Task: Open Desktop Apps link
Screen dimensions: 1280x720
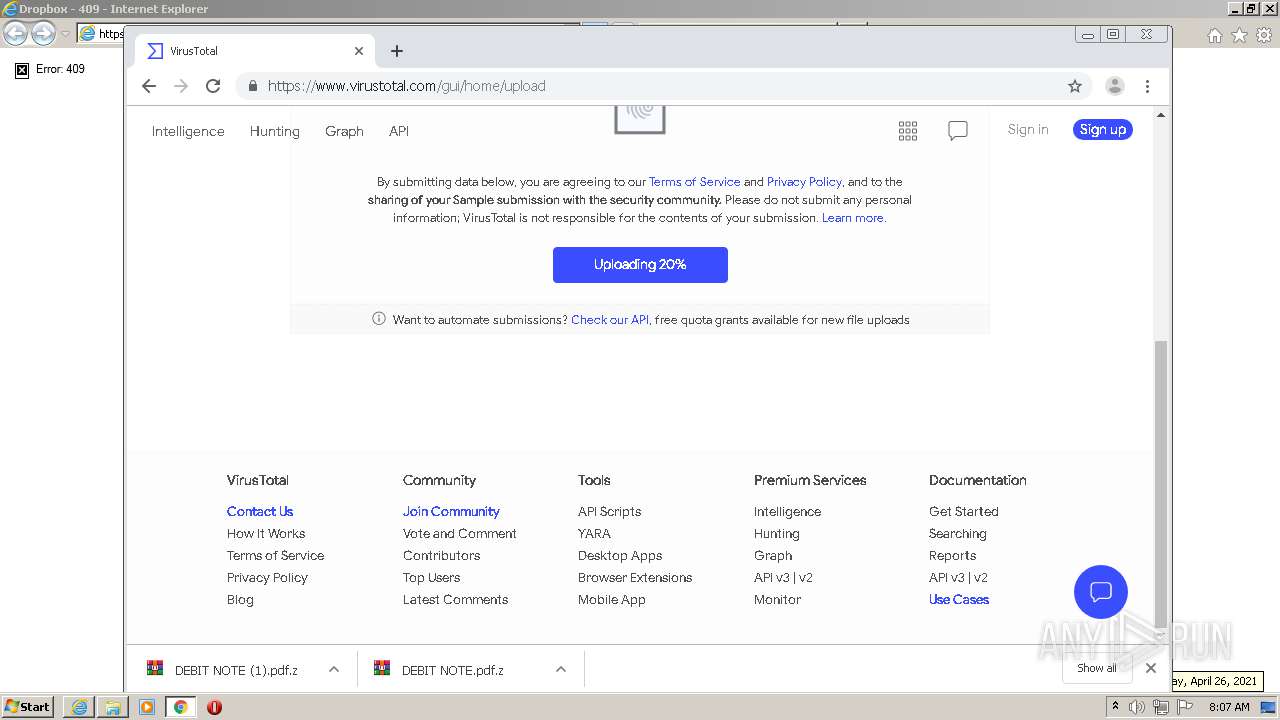Action: (620, 555)
